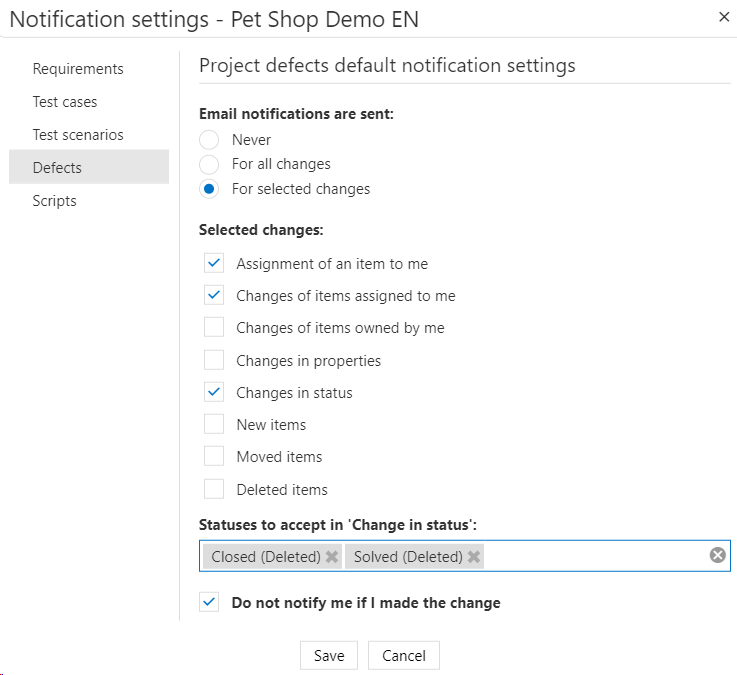This screenshot has height=675, width=737.
Task: Enable notifications for New items
Action: point(214,425)
